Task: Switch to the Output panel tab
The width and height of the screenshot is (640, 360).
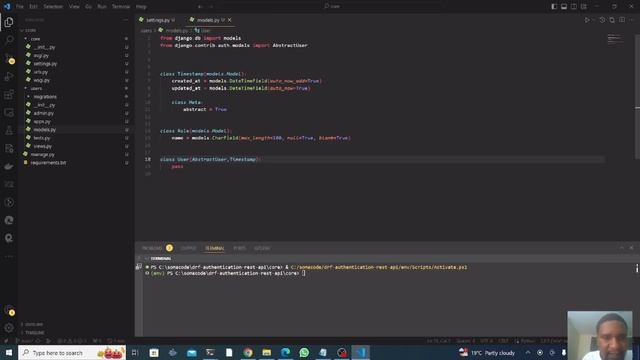Action: 188,248
